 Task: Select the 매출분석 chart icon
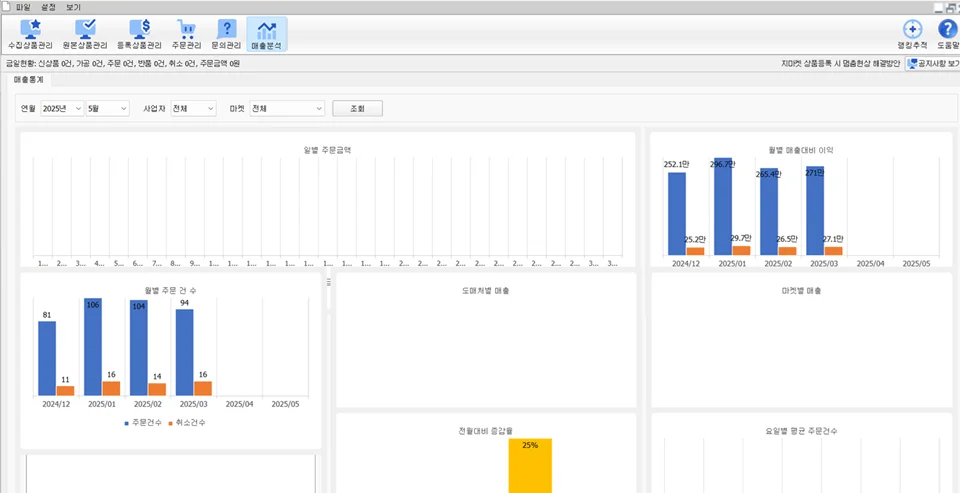(x=266, y=35)
